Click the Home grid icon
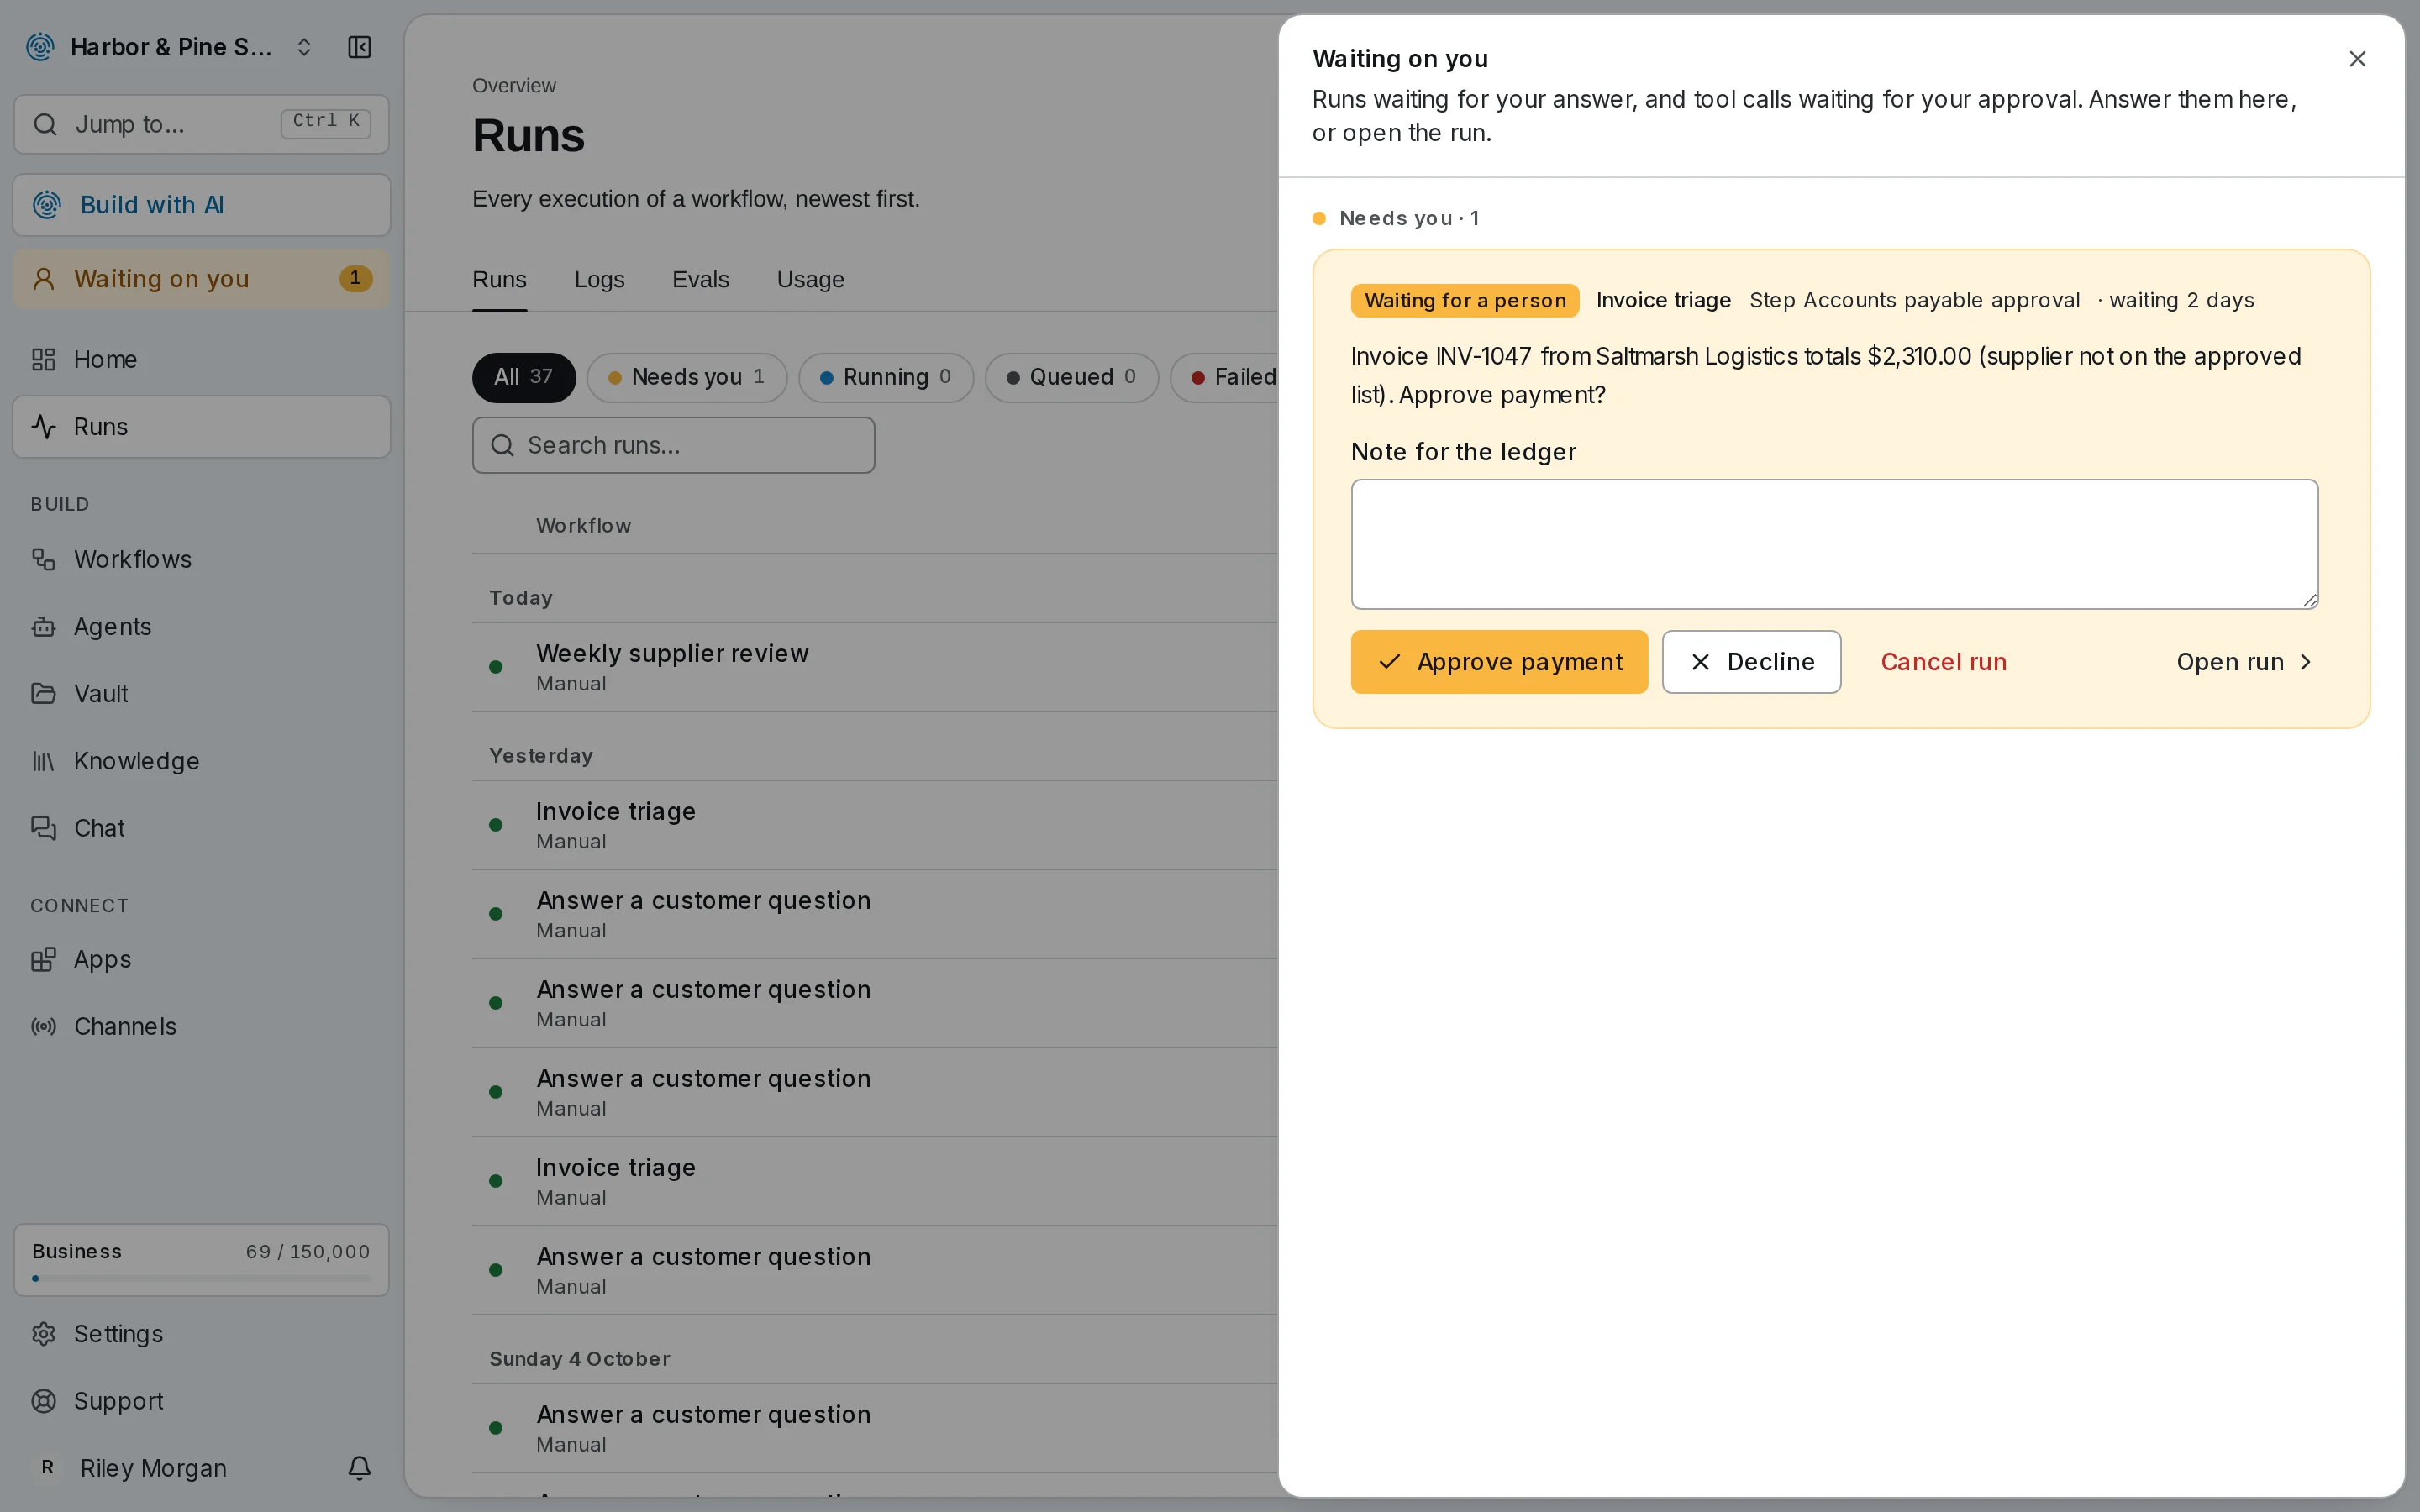This screenshot has width=2420, height=1512. 44,359
